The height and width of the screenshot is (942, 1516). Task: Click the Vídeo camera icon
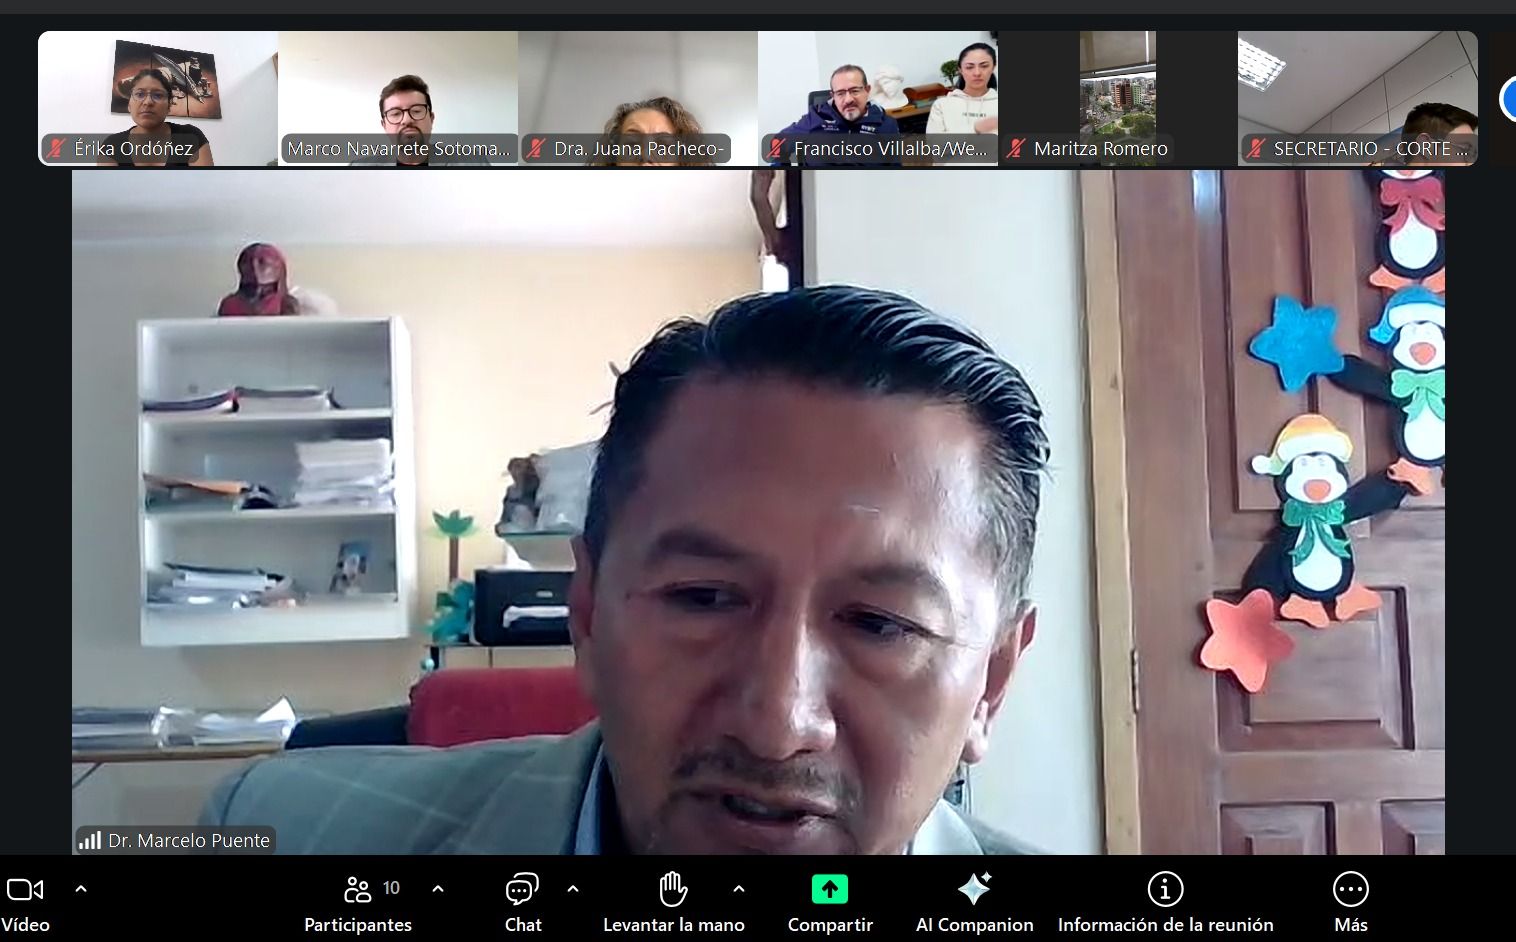(24, 889)
